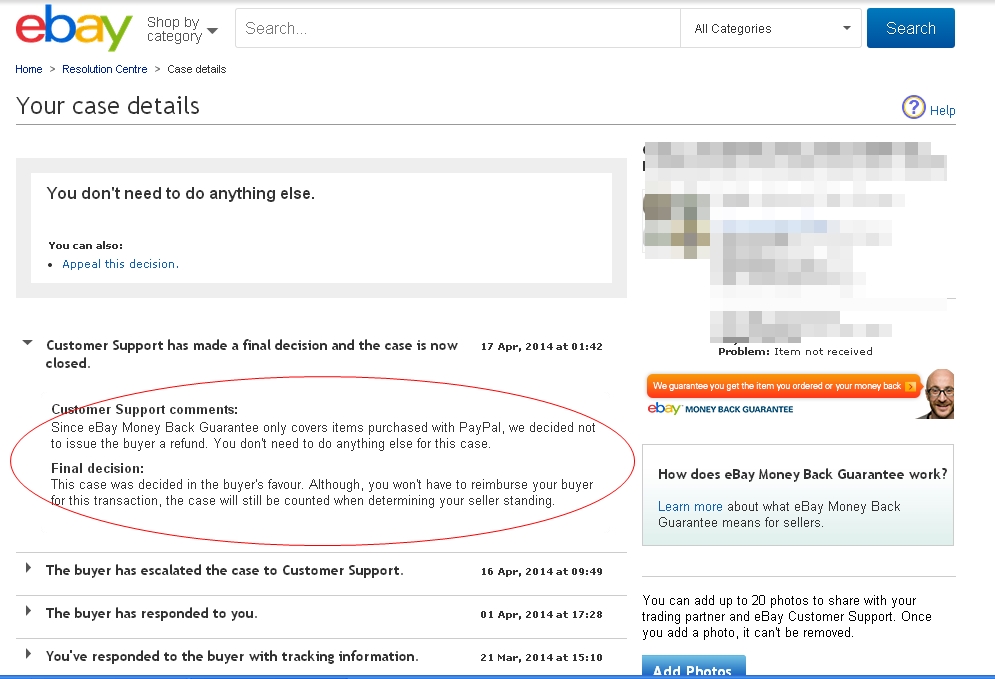
Task: Click the Appeal this decision link
Action: pyautogui.click(x=119, y=264)
